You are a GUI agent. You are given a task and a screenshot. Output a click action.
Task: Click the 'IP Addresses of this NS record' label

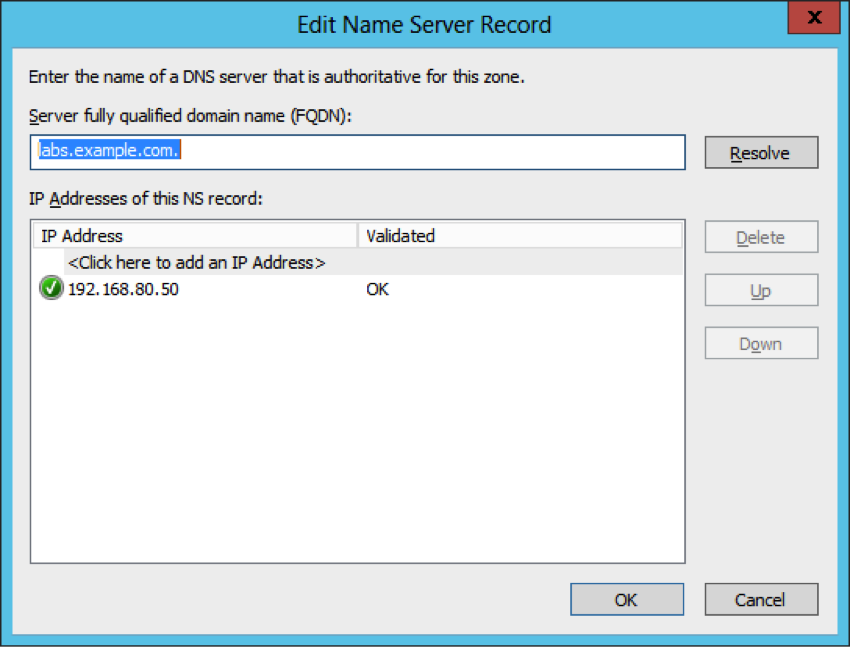coord(145,199)
